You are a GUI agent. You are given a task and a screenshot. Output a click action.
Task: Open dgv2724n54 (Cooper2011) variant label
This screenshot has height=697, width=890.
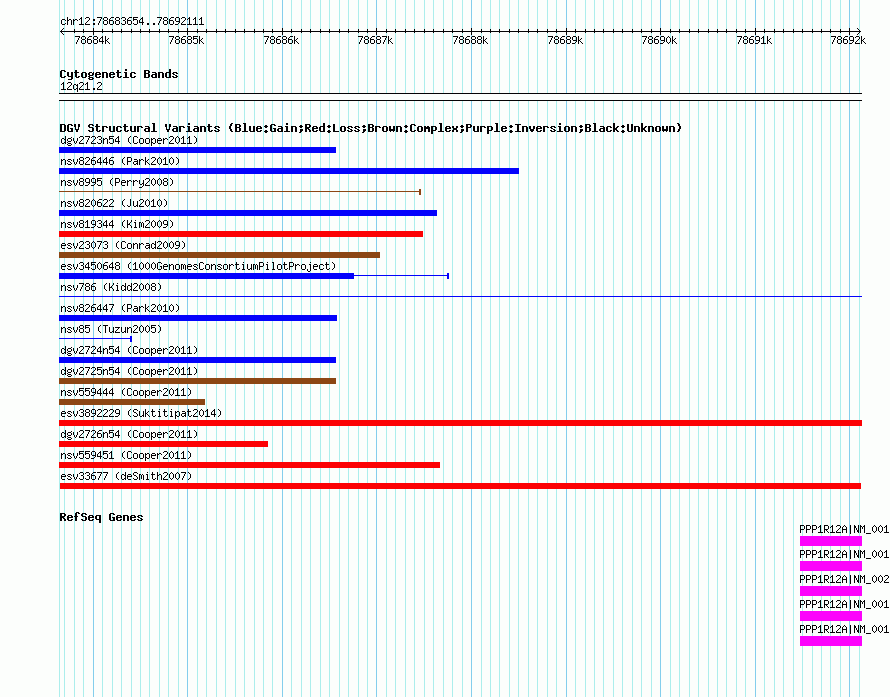click(129, 350)
